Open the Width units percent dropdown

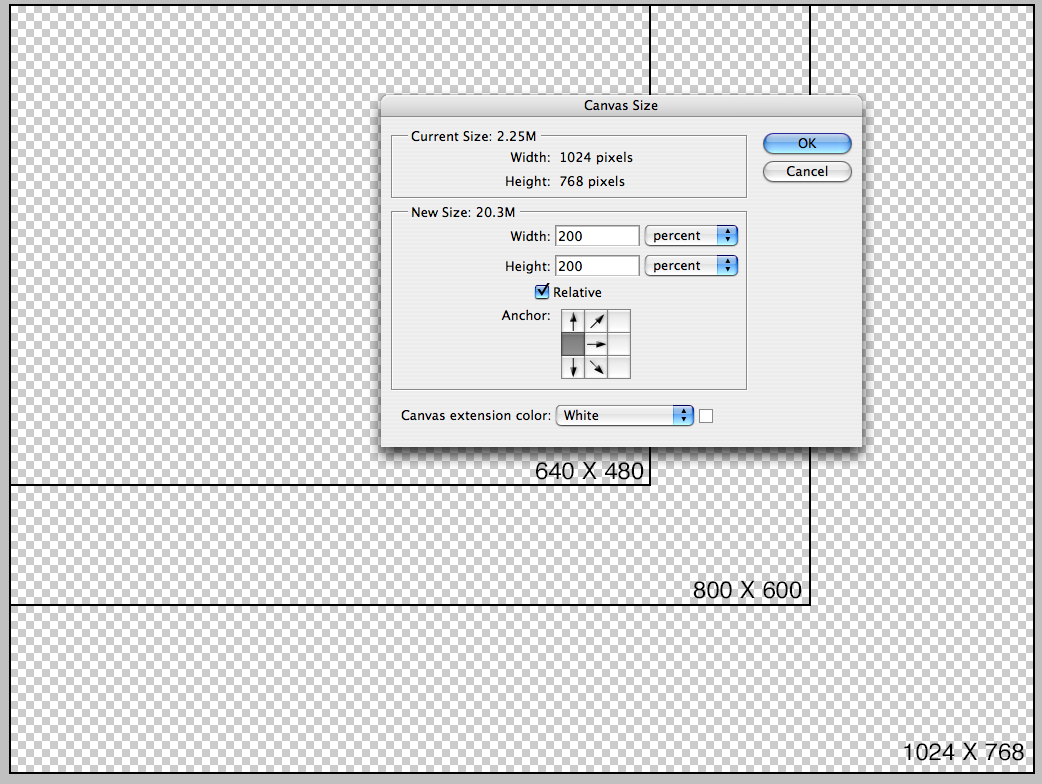coord(691,236)
